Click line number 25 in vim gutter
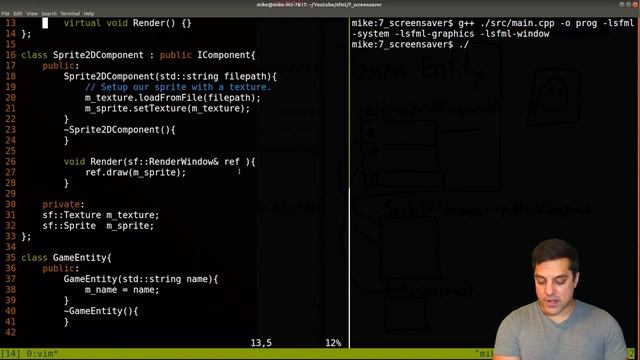The width and height of the screenshot is (640, 360). click(x=11, y=151)
